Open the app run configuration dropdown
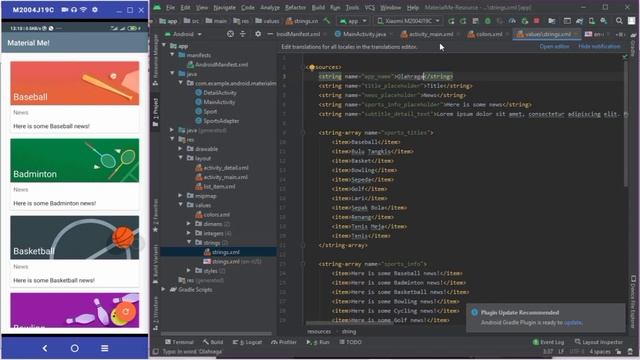 pyautogui.click(x=353, y=20)
